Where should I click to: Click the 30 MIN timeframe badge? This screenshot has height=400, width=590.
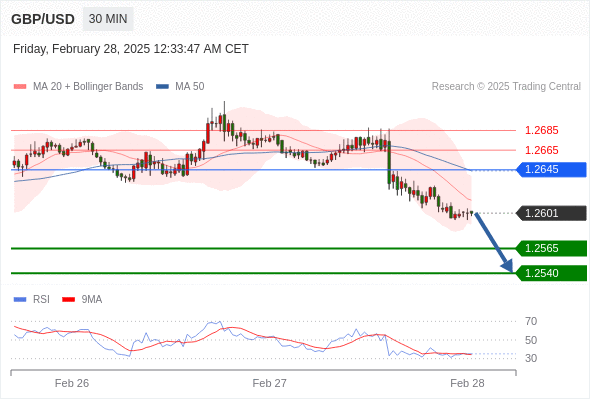click(x=108, y=19)
